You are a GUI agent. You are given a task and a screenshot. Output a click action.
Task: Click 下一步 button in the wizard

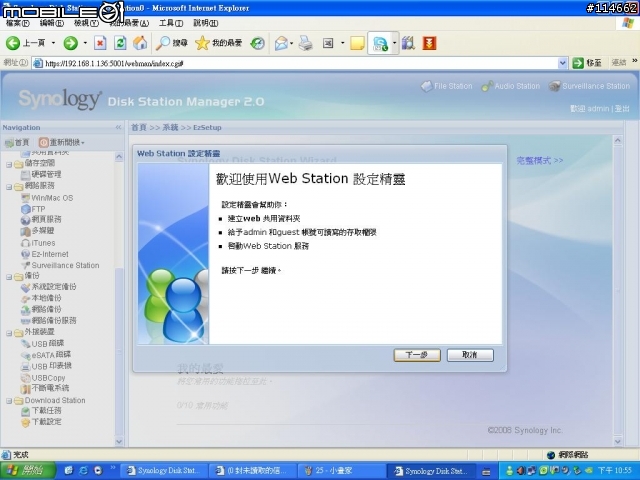coord(417,355)
